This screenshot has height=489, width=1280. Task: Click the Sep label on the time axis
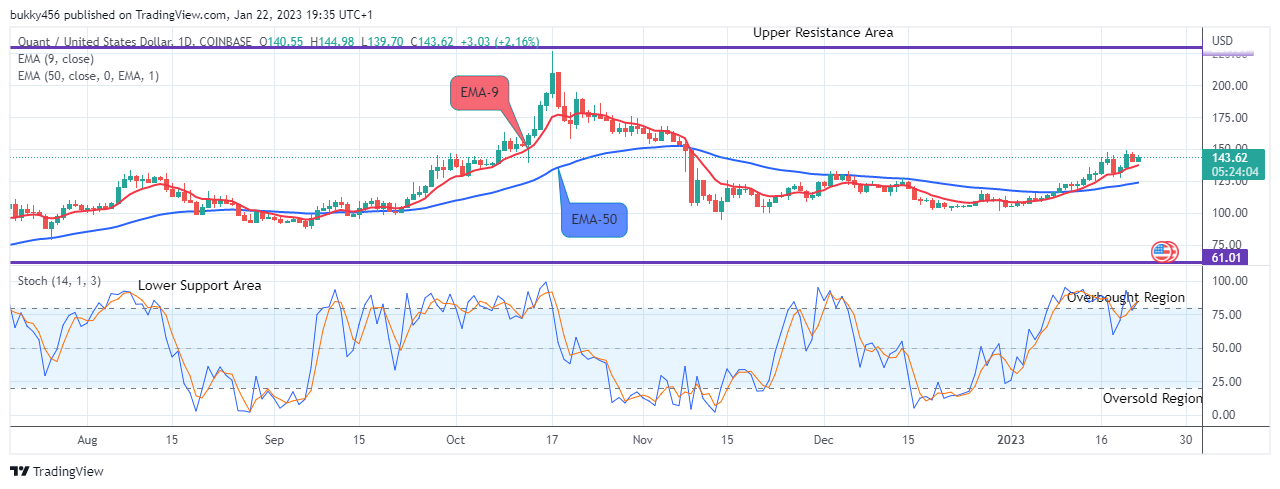point(275,440)
